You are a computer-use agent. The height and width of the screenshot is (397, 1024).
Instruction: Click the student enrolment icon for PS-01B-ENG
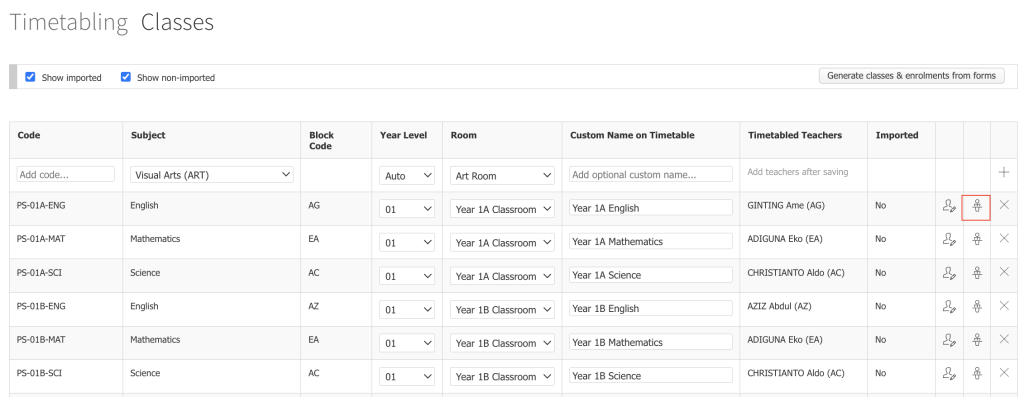tap(976, 306)
